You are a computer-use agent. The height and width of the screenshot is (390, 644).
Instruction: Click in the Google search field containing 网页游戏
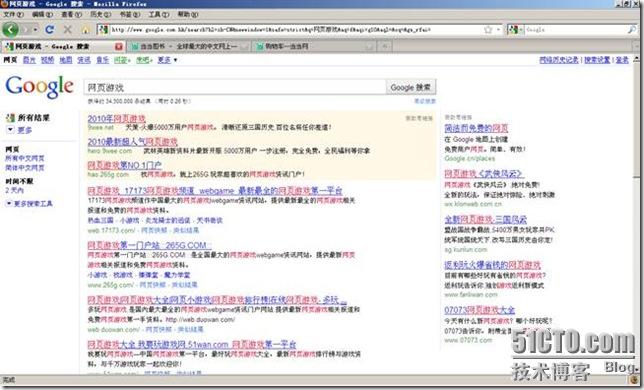(235, 87)
